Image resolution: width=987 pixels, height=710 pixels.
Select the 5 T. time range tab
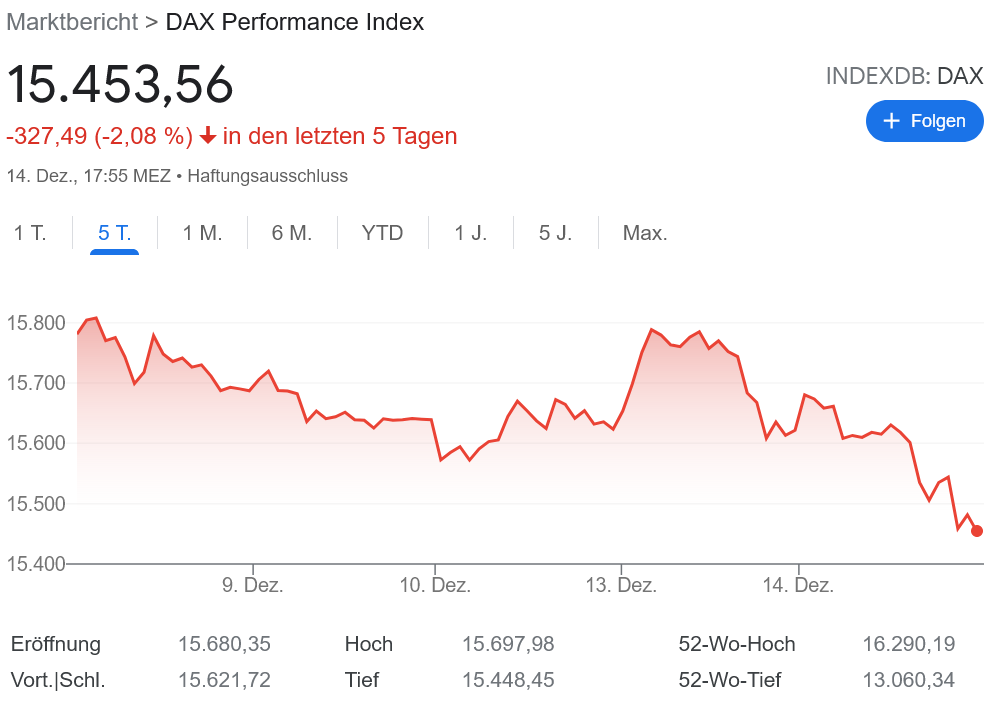point(114,233)
